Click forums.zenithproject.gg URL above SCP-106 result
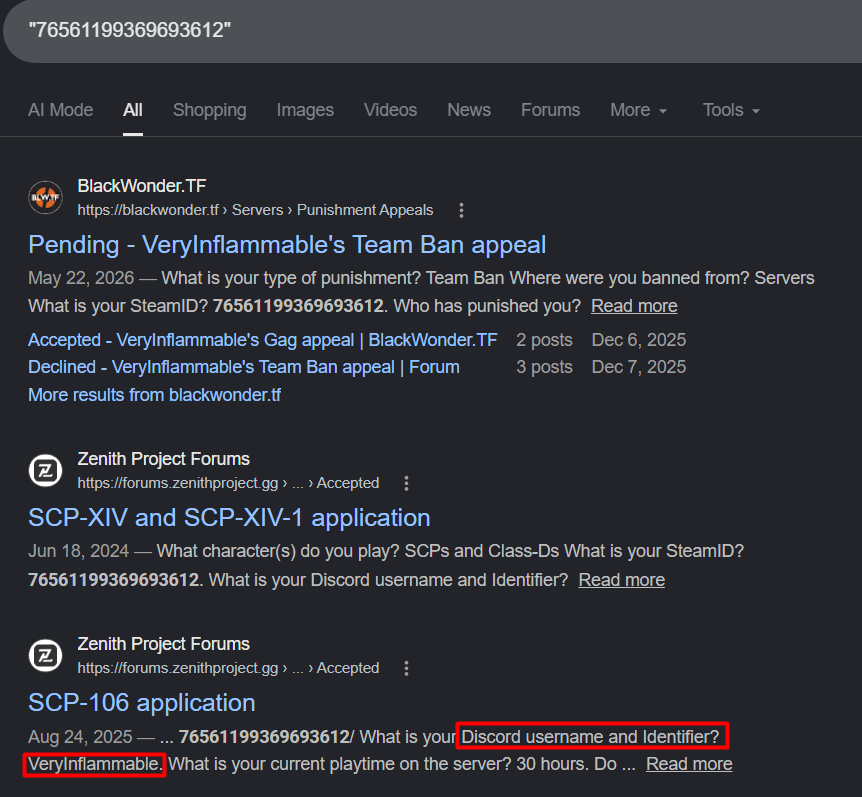The width and height of the screenshot is (862, 797). point(228,668)
